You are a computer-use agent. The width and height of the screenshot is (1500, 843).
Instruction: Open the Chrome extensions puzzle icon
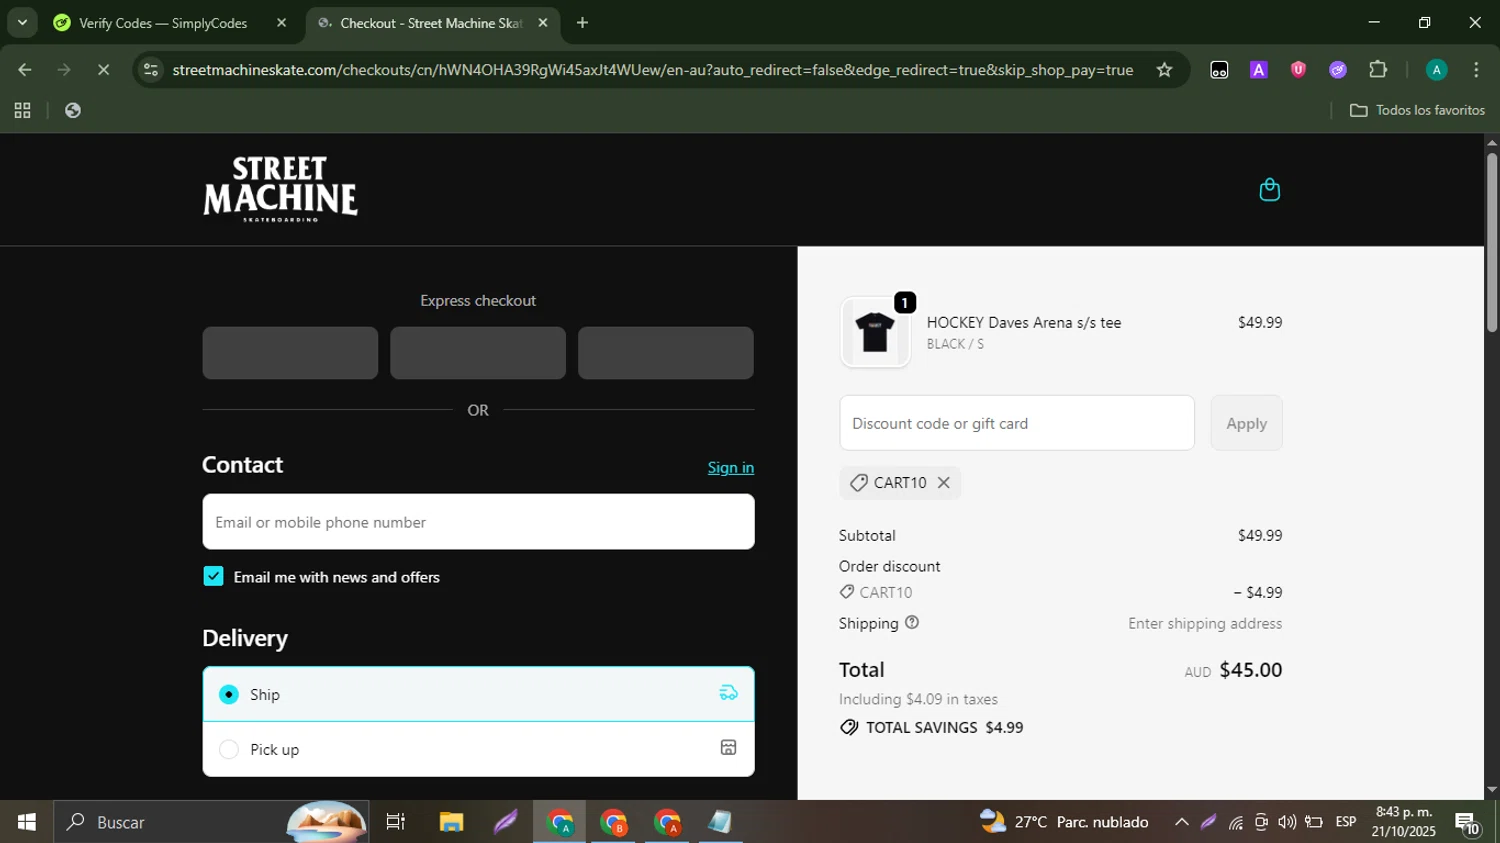(x=1378, y=69)
